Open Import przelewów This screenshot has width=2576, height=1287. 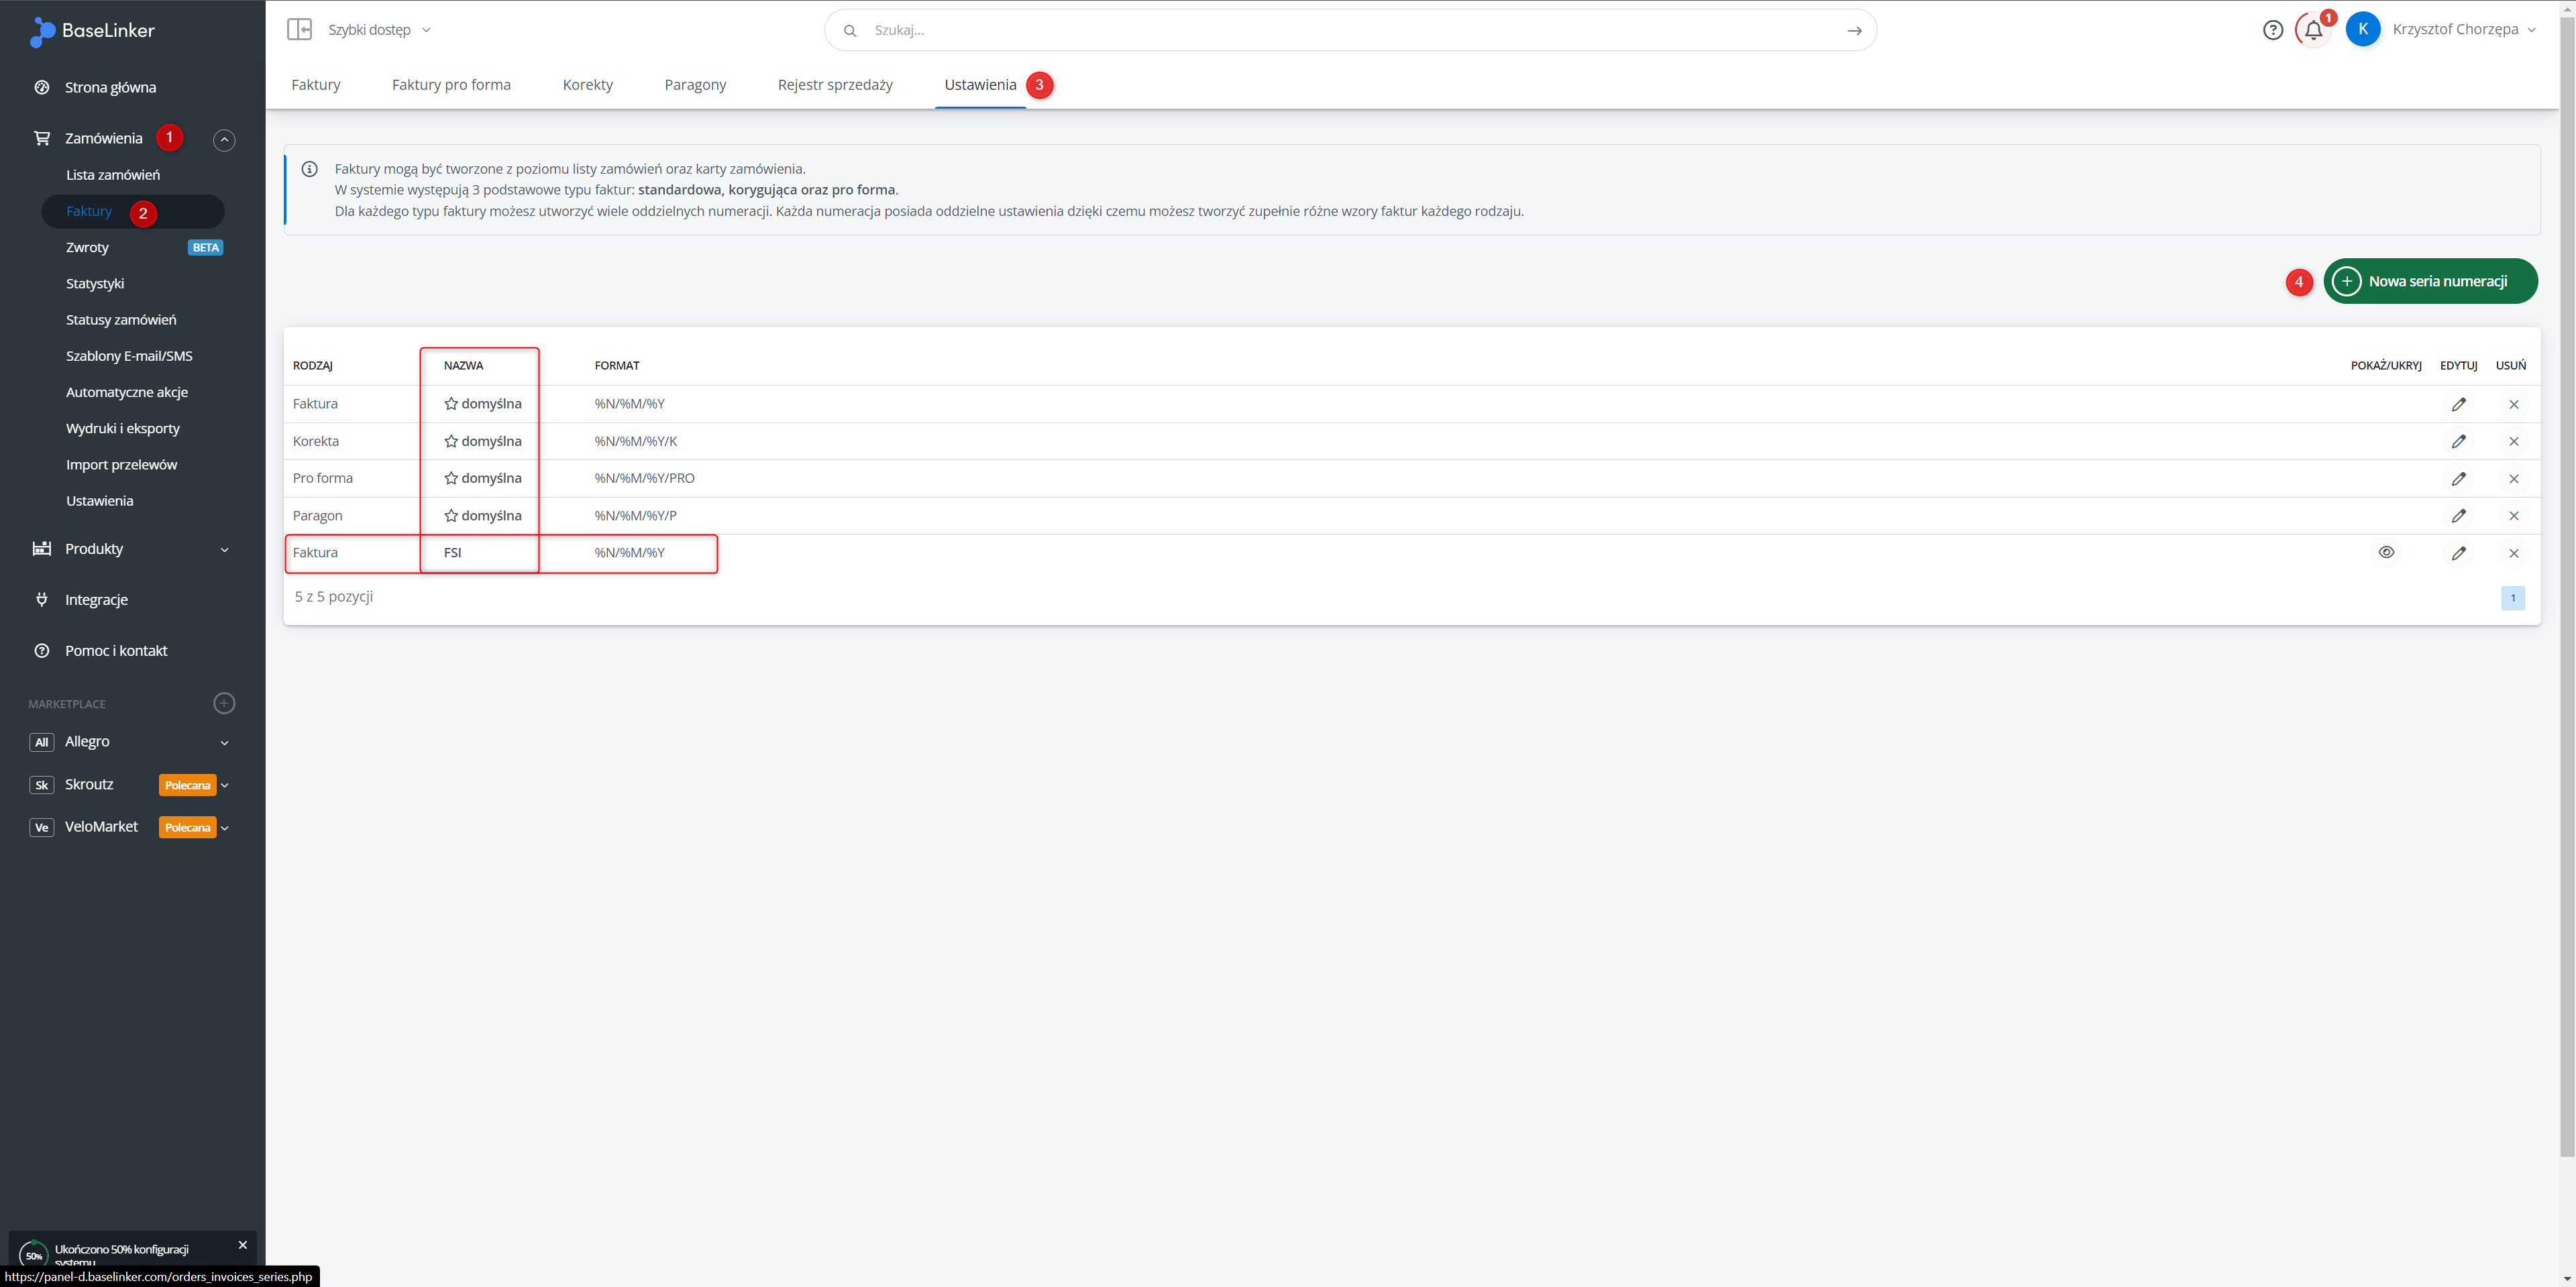pyautogui.click(x=121, y=465)
